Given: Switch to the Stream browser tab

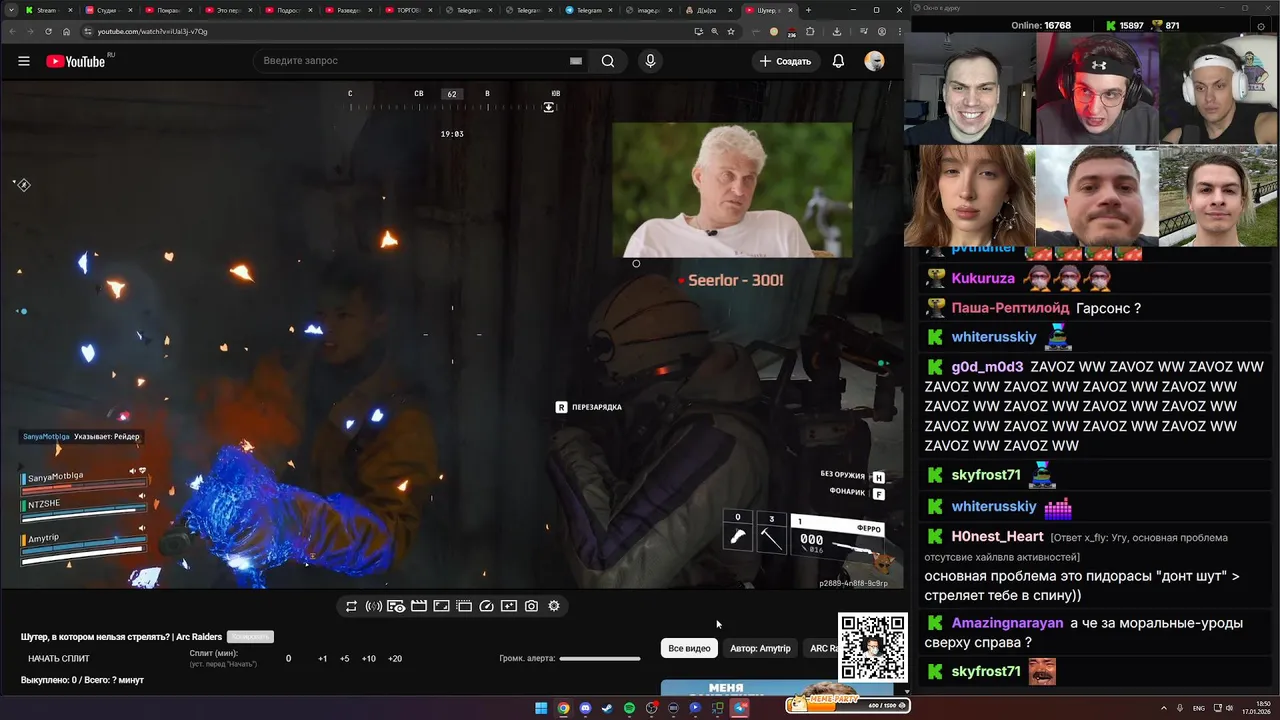Looking at the screenshot, I should [46, 10].
